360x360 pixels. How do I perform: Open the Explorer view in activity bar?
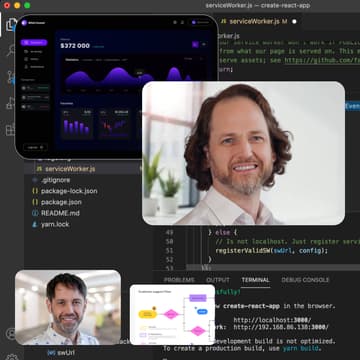11,24
